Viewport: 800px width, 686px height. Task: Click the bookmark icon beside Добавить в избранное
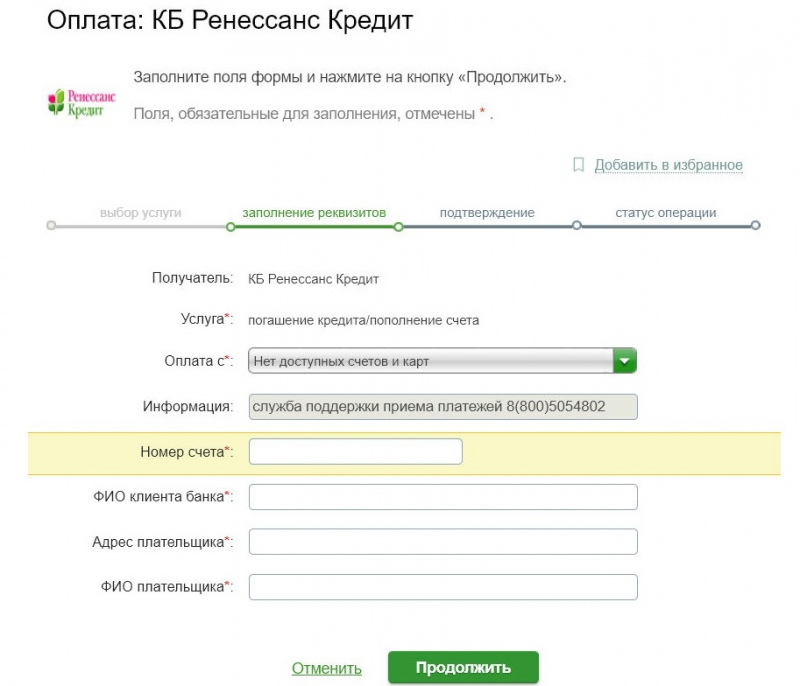coord(578,165)
